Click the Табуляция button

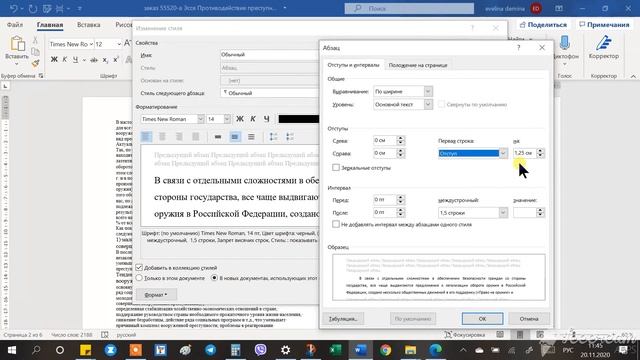pyautogui.click(x=343, y=319)
